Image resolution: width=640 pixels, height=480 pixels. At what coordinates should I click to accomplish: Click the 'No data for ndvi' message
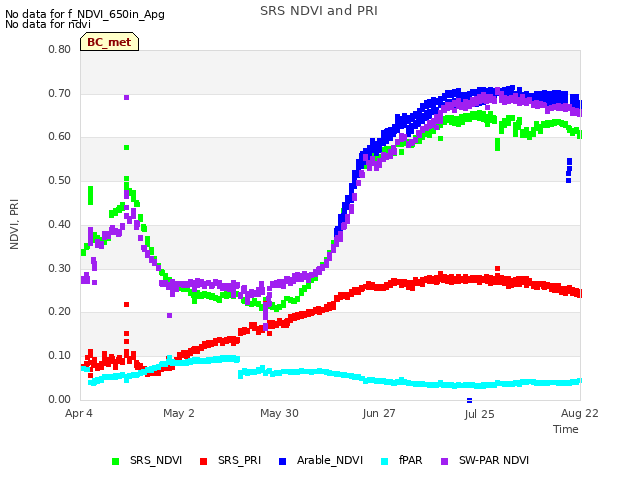(48, 24)
